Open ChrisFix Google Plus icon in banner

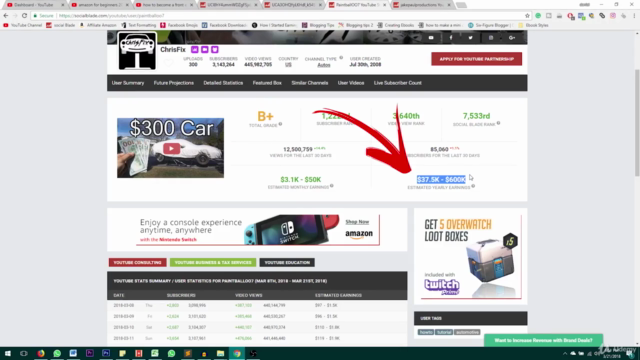tap(512, 38)
